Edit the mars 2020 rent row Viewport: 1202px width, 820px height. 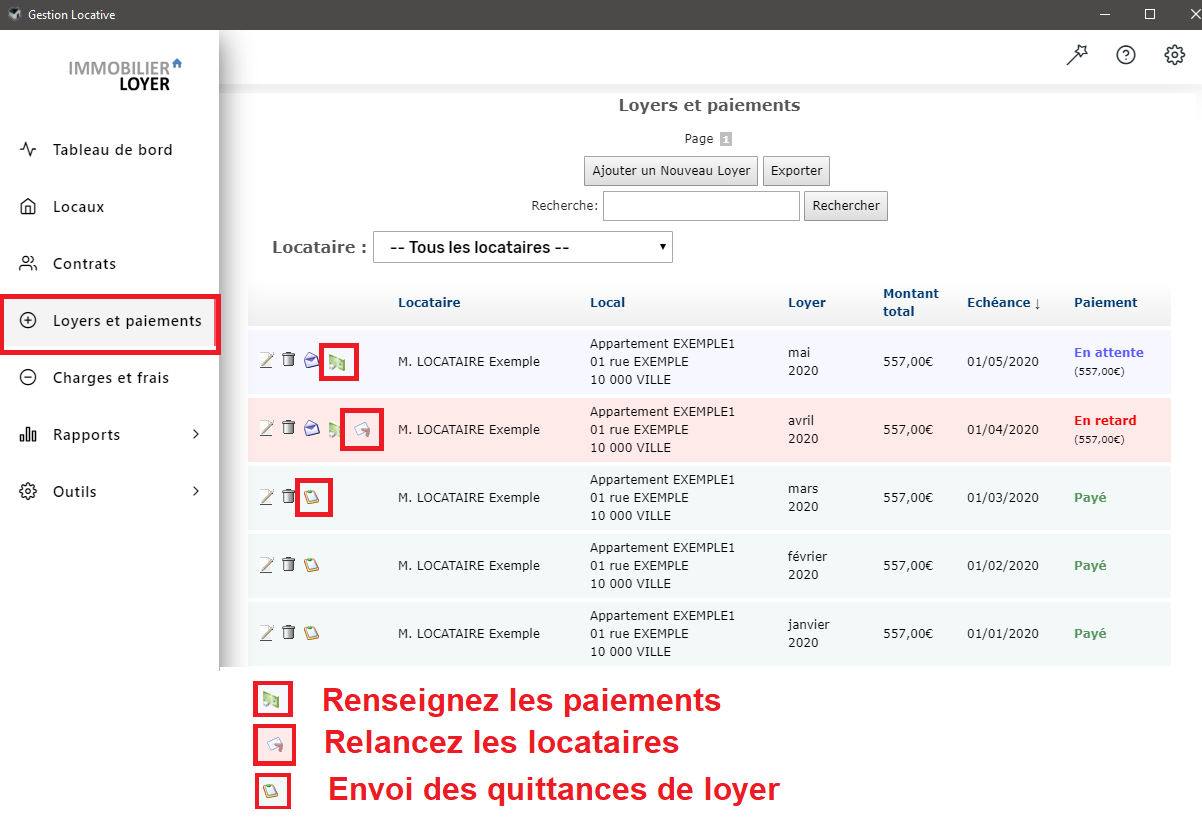click(x=266, y=496)
